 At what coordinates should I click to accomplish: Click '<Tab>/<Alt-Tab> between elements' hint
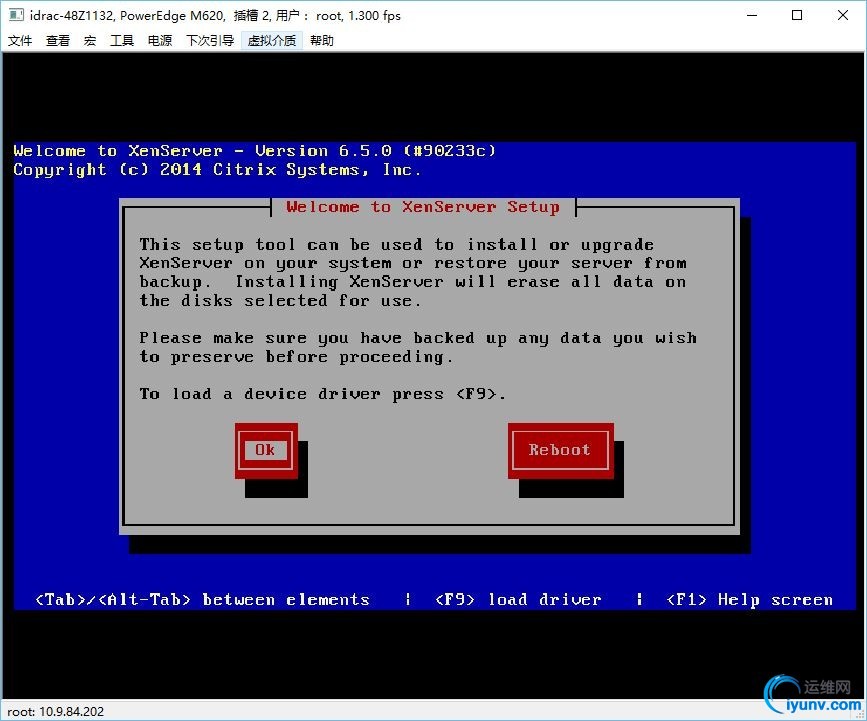[x=202, y=600]
